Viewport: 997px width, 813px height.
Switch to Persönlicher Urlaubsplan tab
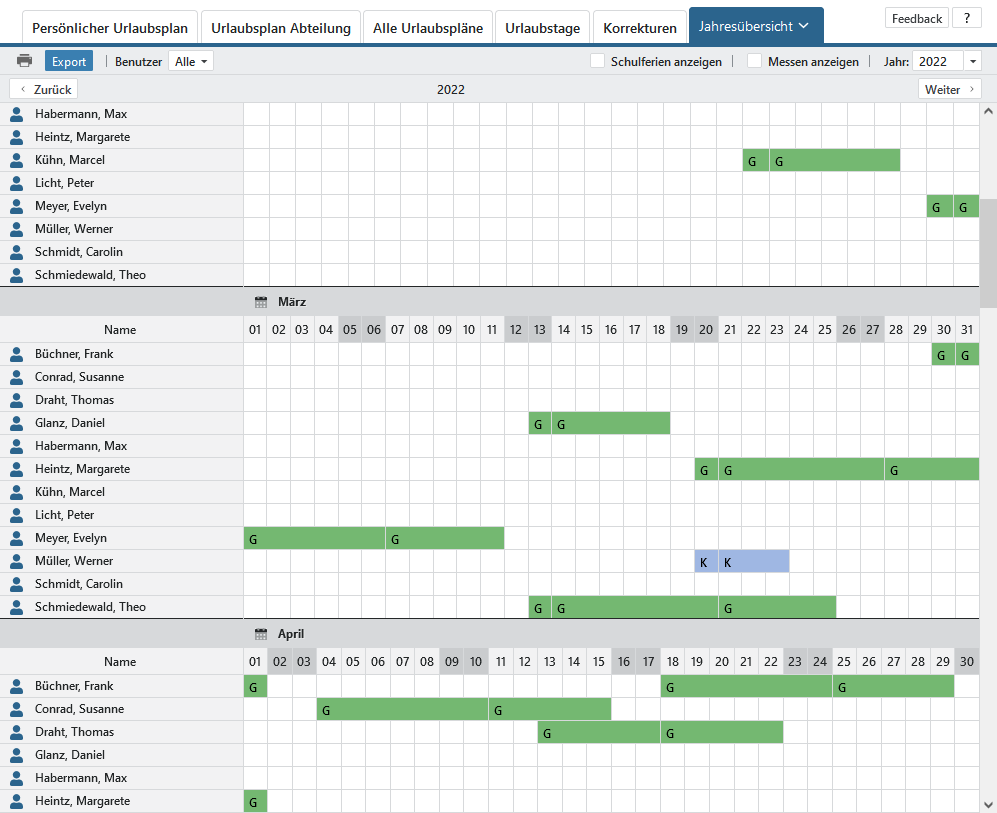point(110,28)
